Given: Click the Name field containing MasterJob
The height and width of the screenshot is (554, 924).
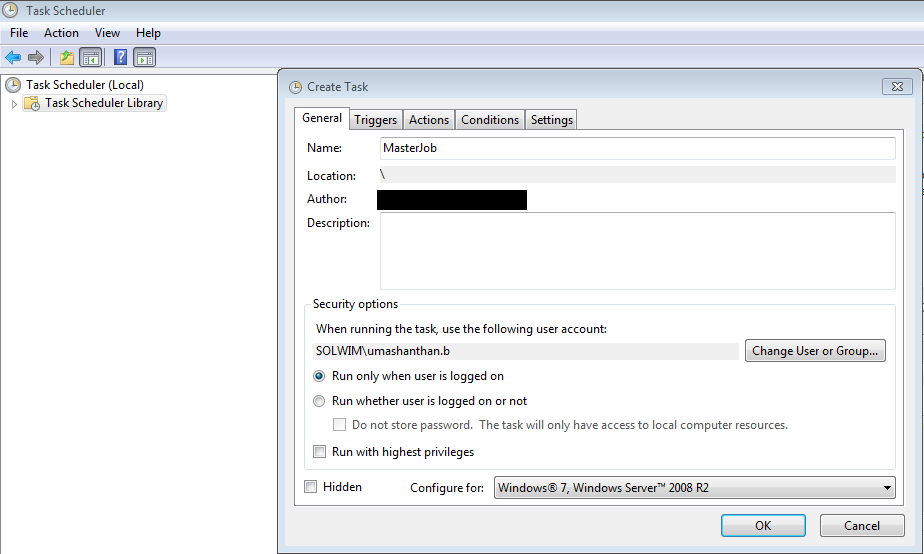Looking at the screenshot, I should (x=638, y=149).
